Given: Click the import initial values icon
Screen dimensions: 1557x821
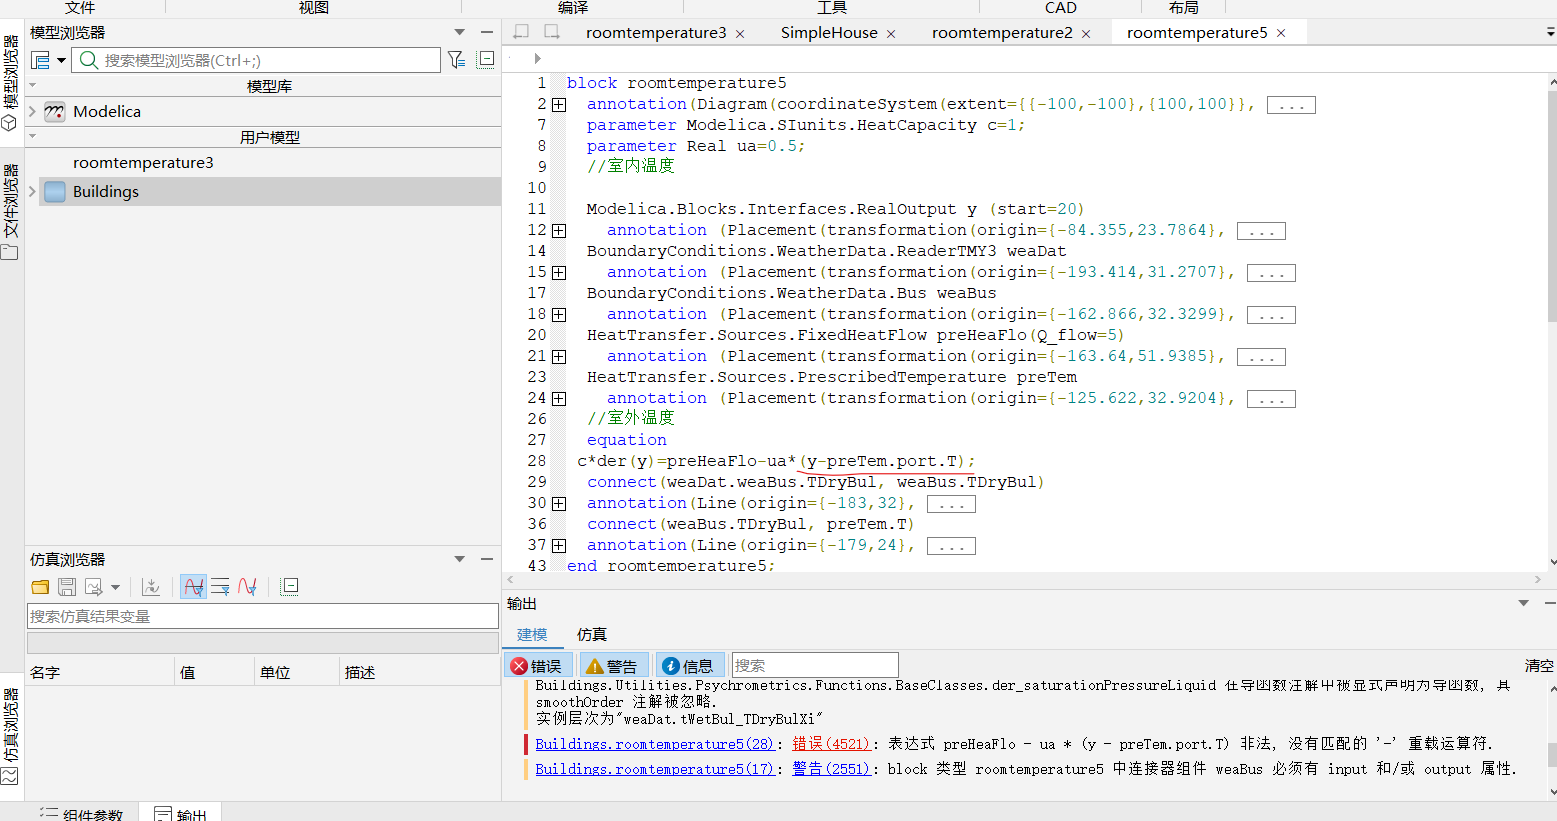Looking at the screenshot, I should point(151,587).
